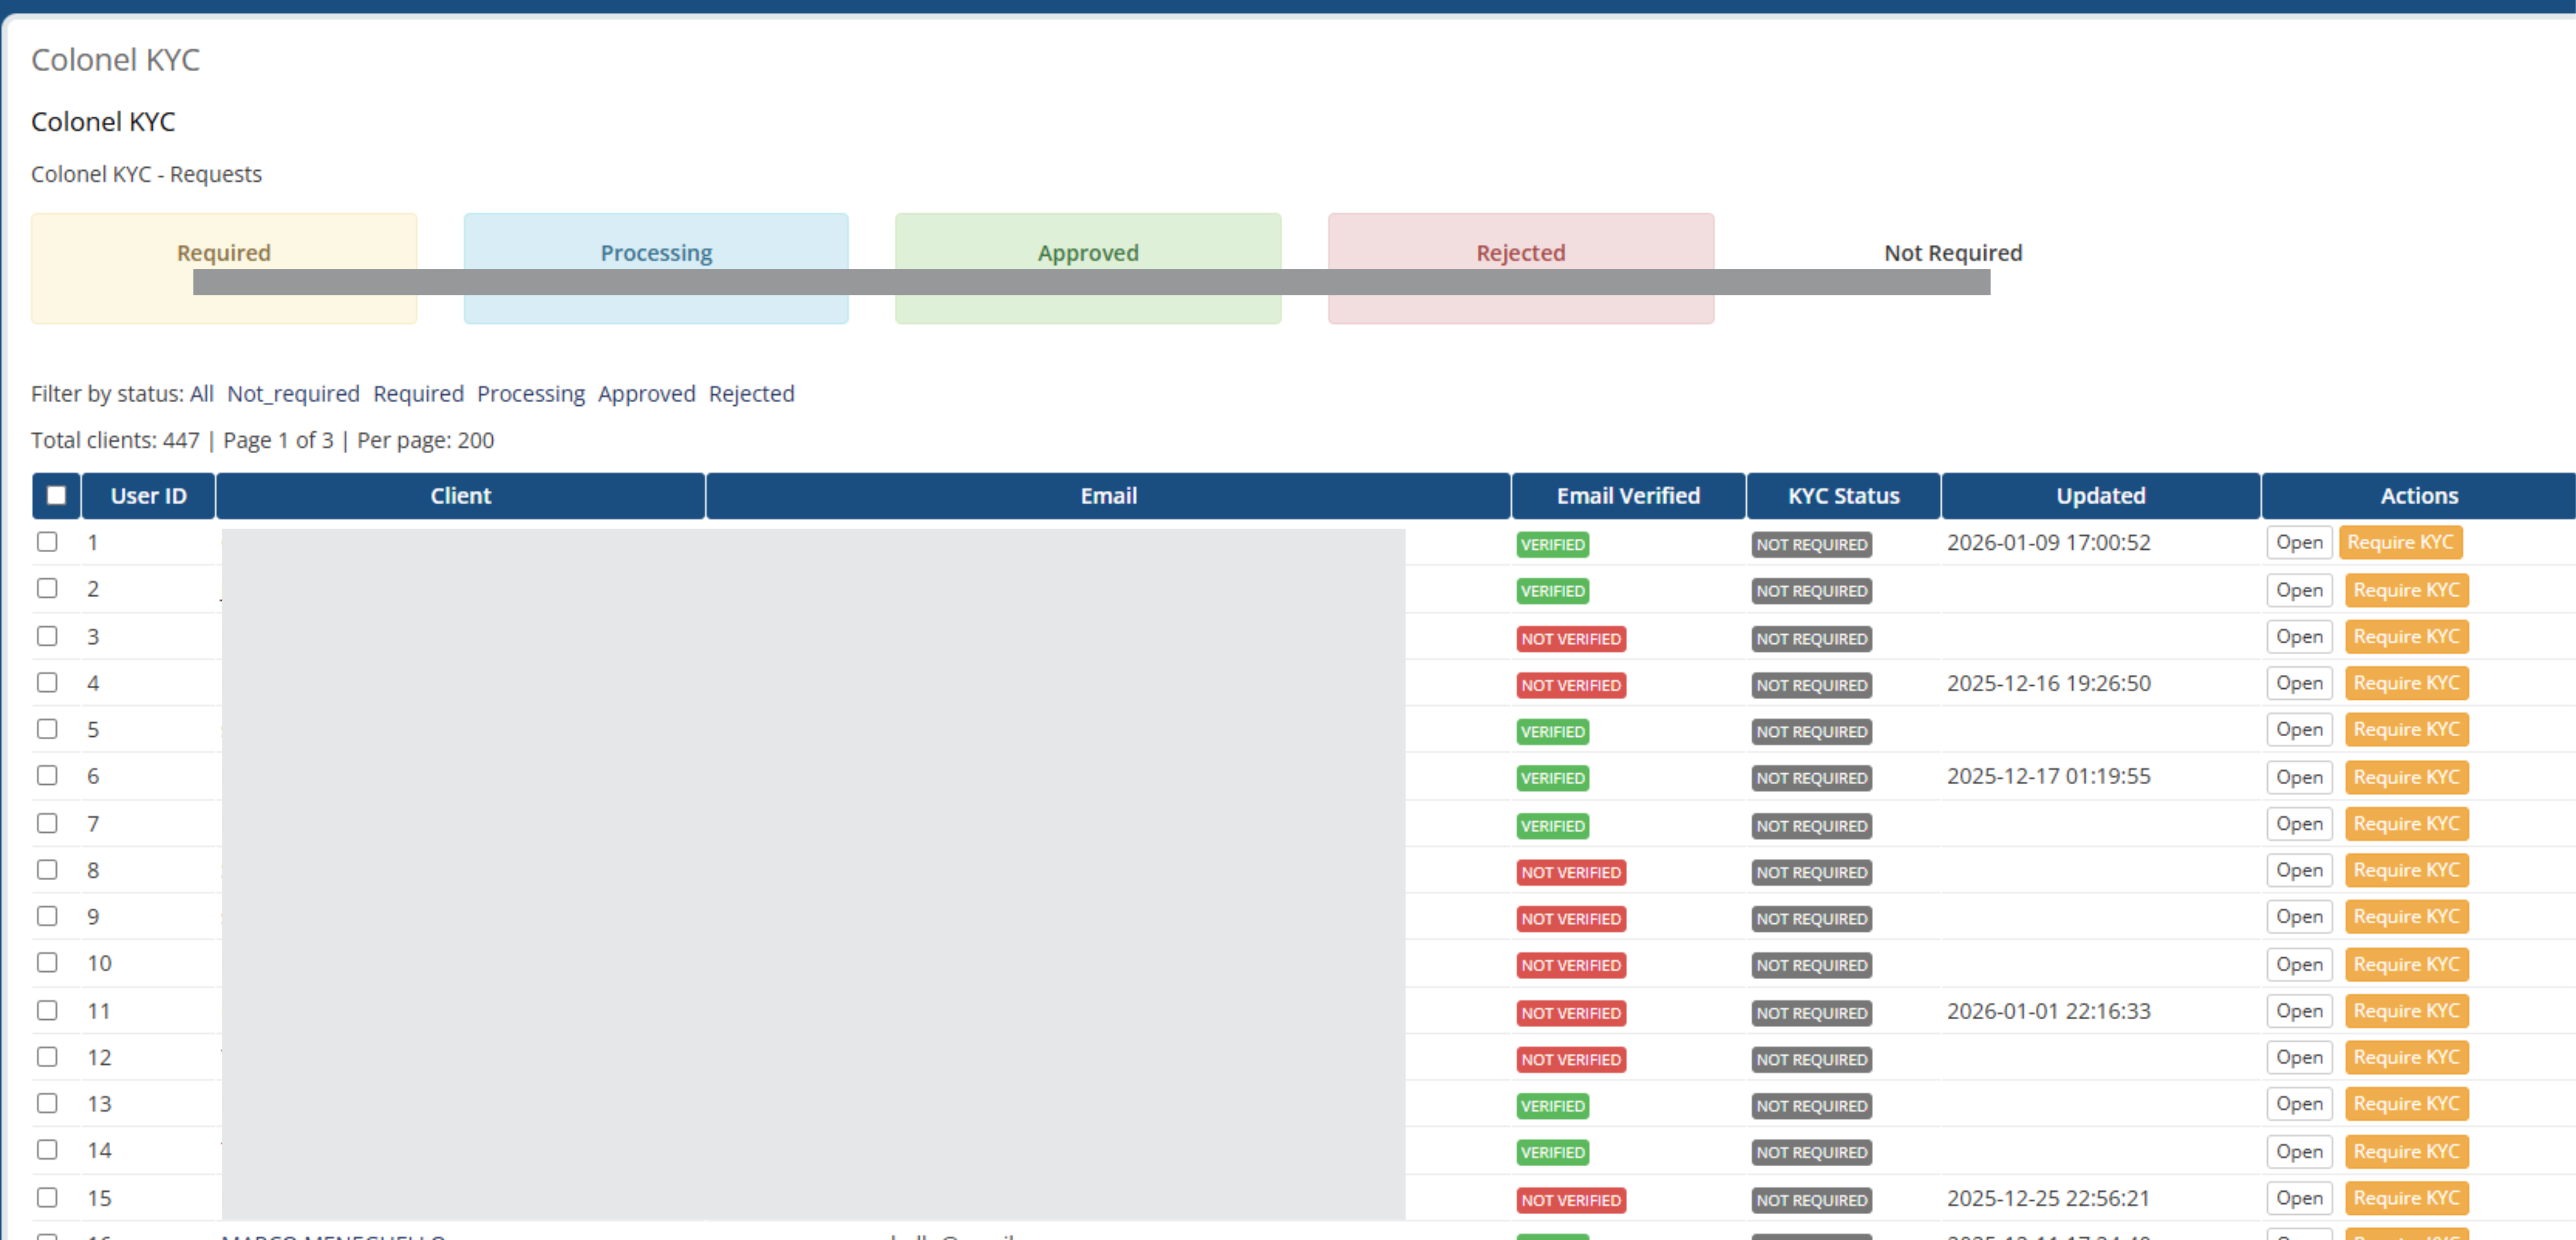
Task: Open the yellow Required summary card
Action: (223, 252)
